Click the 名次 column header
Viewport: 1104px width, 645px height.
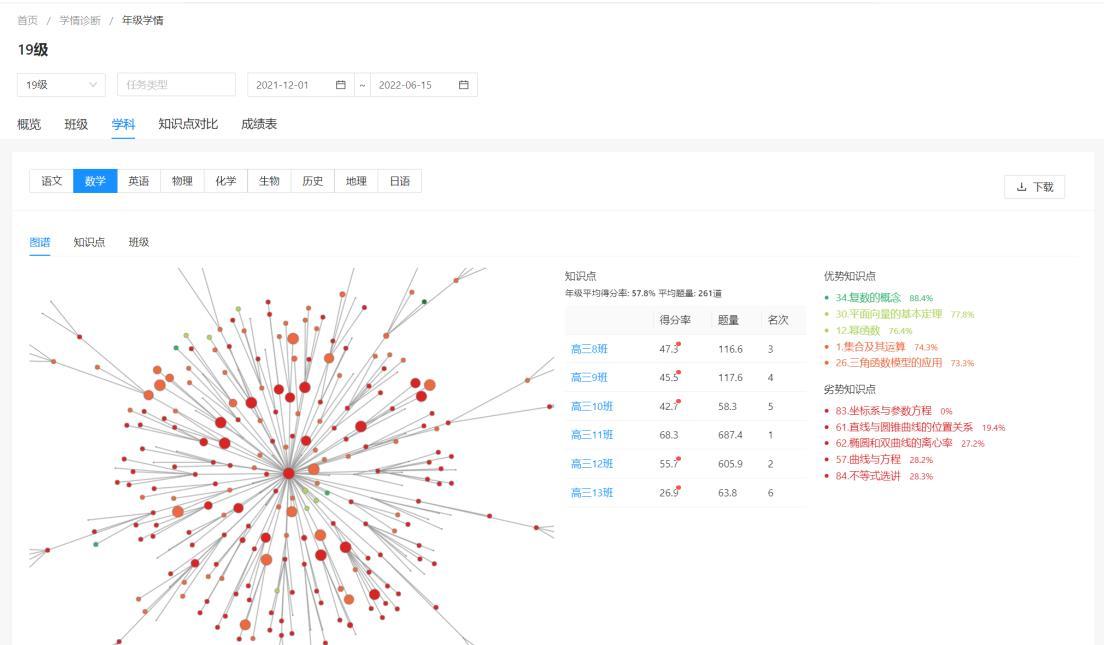pos(778,320)
